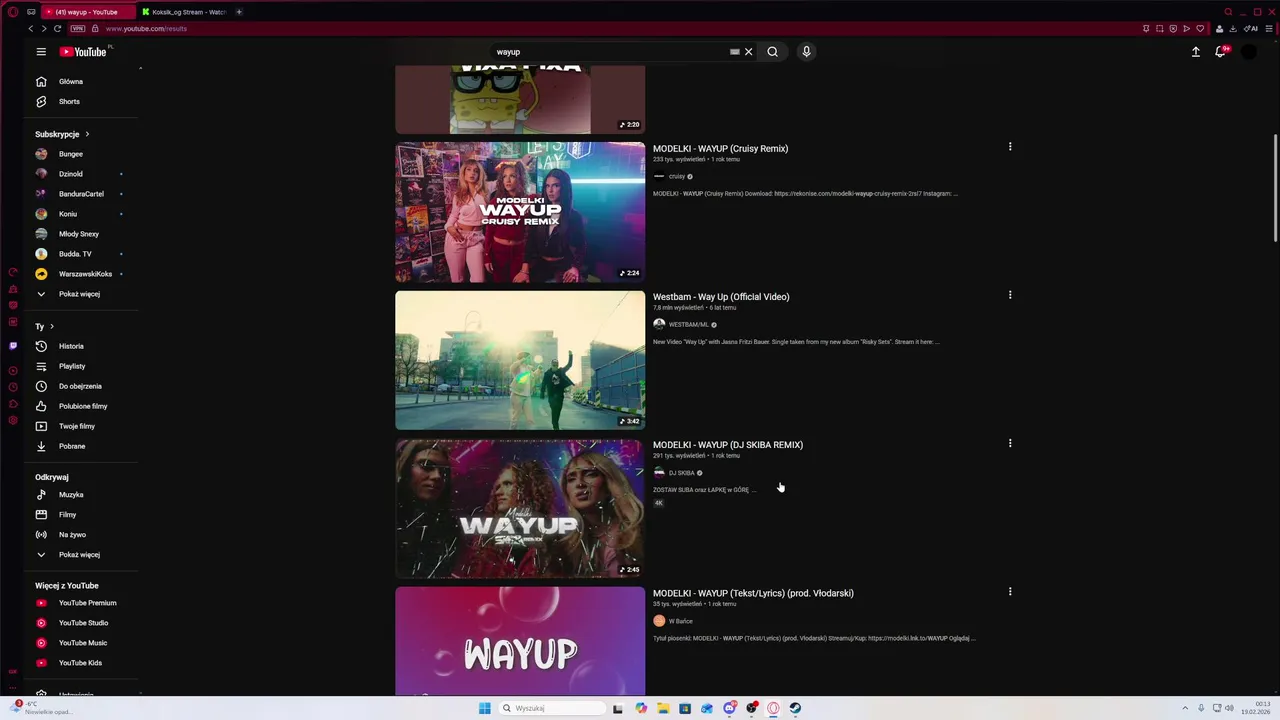Screen dimensions: 1280x720
Task: Click the page vertical scrollbar thumb
Action: point(1275,187)
